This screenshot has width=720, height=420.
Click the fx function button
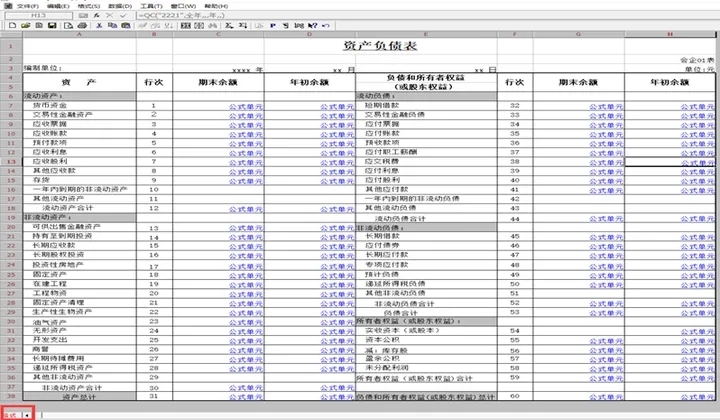(96, 16)
